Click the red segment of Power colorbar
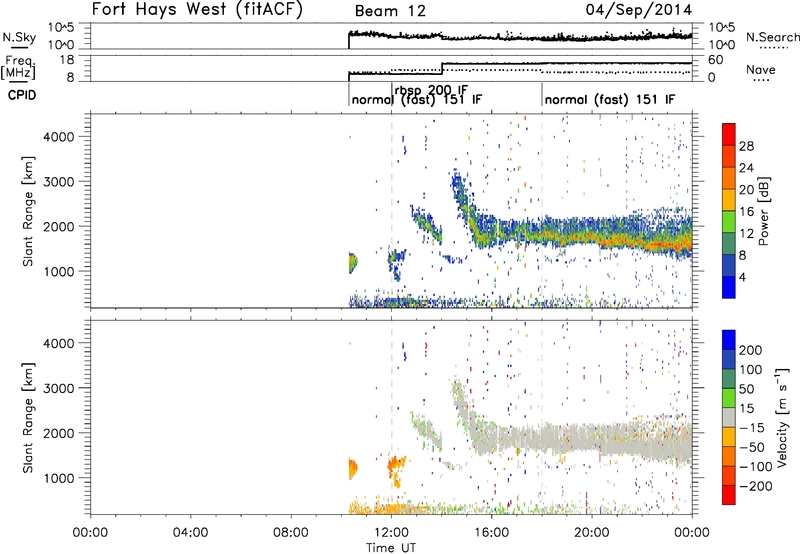800x554 pixels. point(729,134)
